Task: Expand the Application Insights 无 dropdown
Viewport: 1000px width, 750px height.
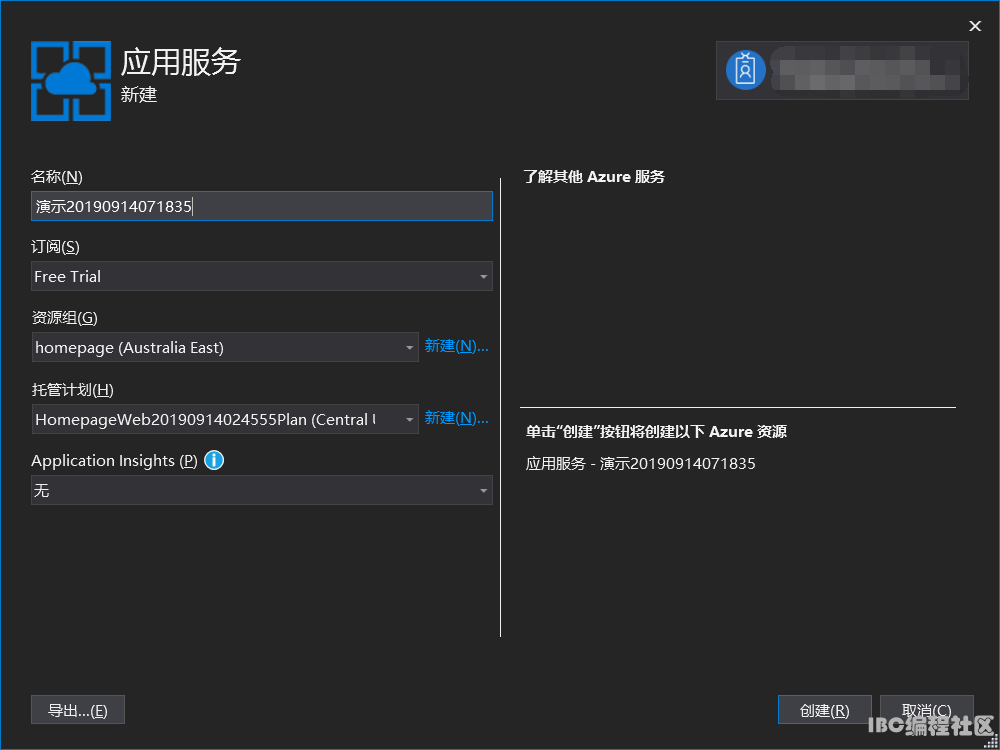Action: pos(261,490)
